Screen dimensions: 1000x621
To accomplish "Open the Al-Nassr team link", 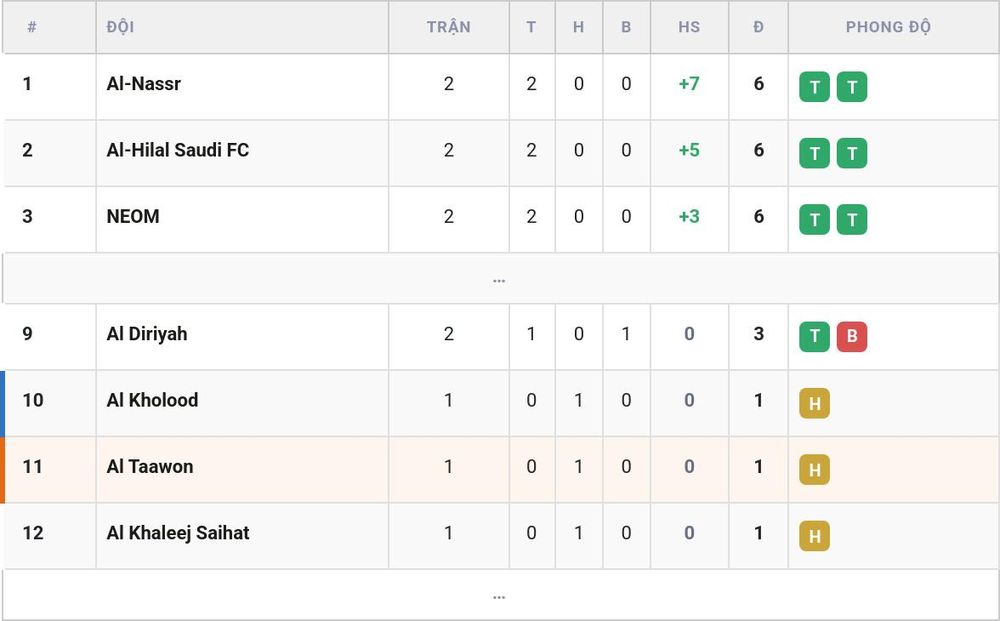I will click(143, 84).
